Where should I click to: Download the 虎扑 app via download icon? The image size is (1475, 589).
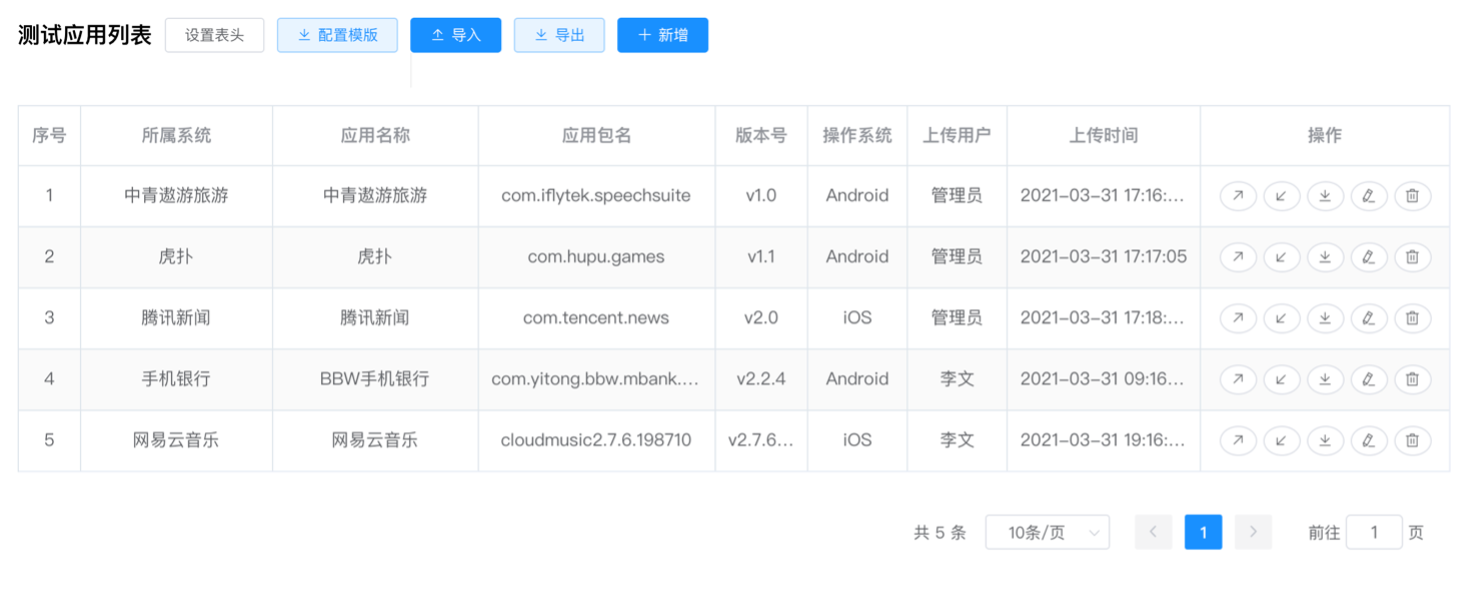tap(1325, 257)
